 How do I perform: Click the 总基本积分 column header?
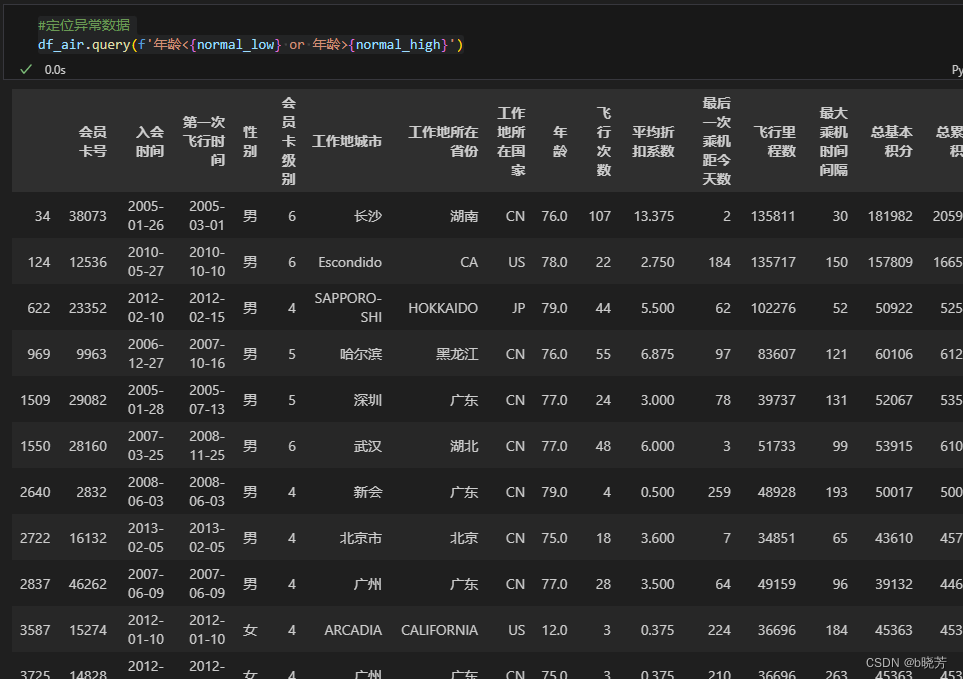[892, 140]
